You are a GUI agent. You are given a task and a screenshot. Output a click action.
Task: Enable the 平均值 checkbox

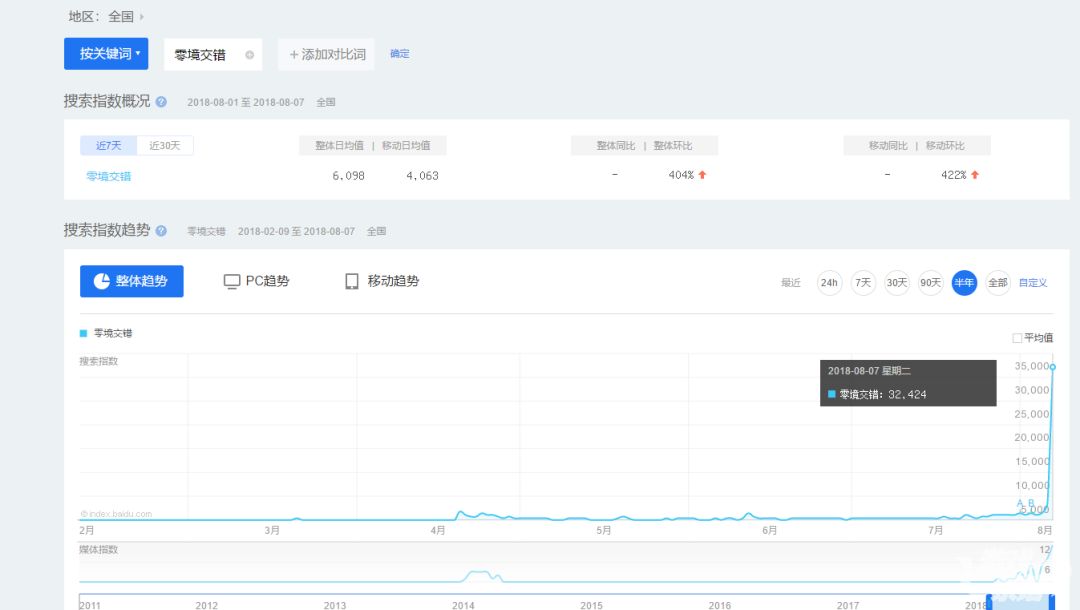[x=1017, y=338]
